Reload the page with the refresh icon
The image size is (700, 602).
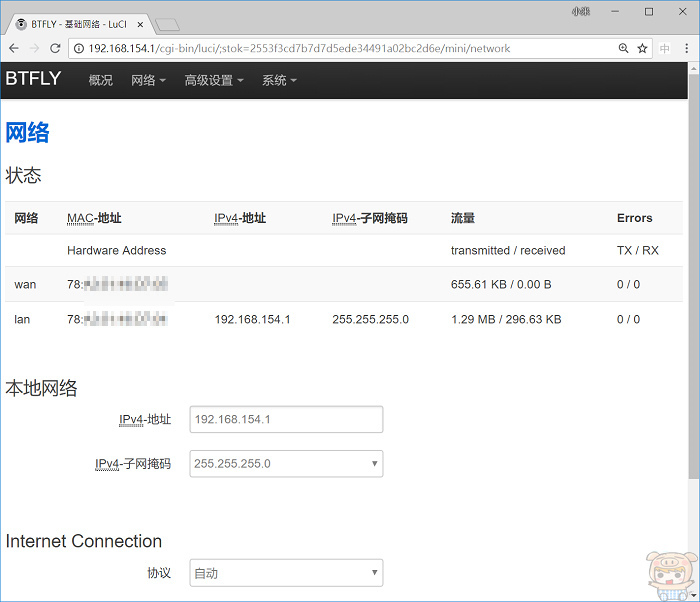pos(56,48)
